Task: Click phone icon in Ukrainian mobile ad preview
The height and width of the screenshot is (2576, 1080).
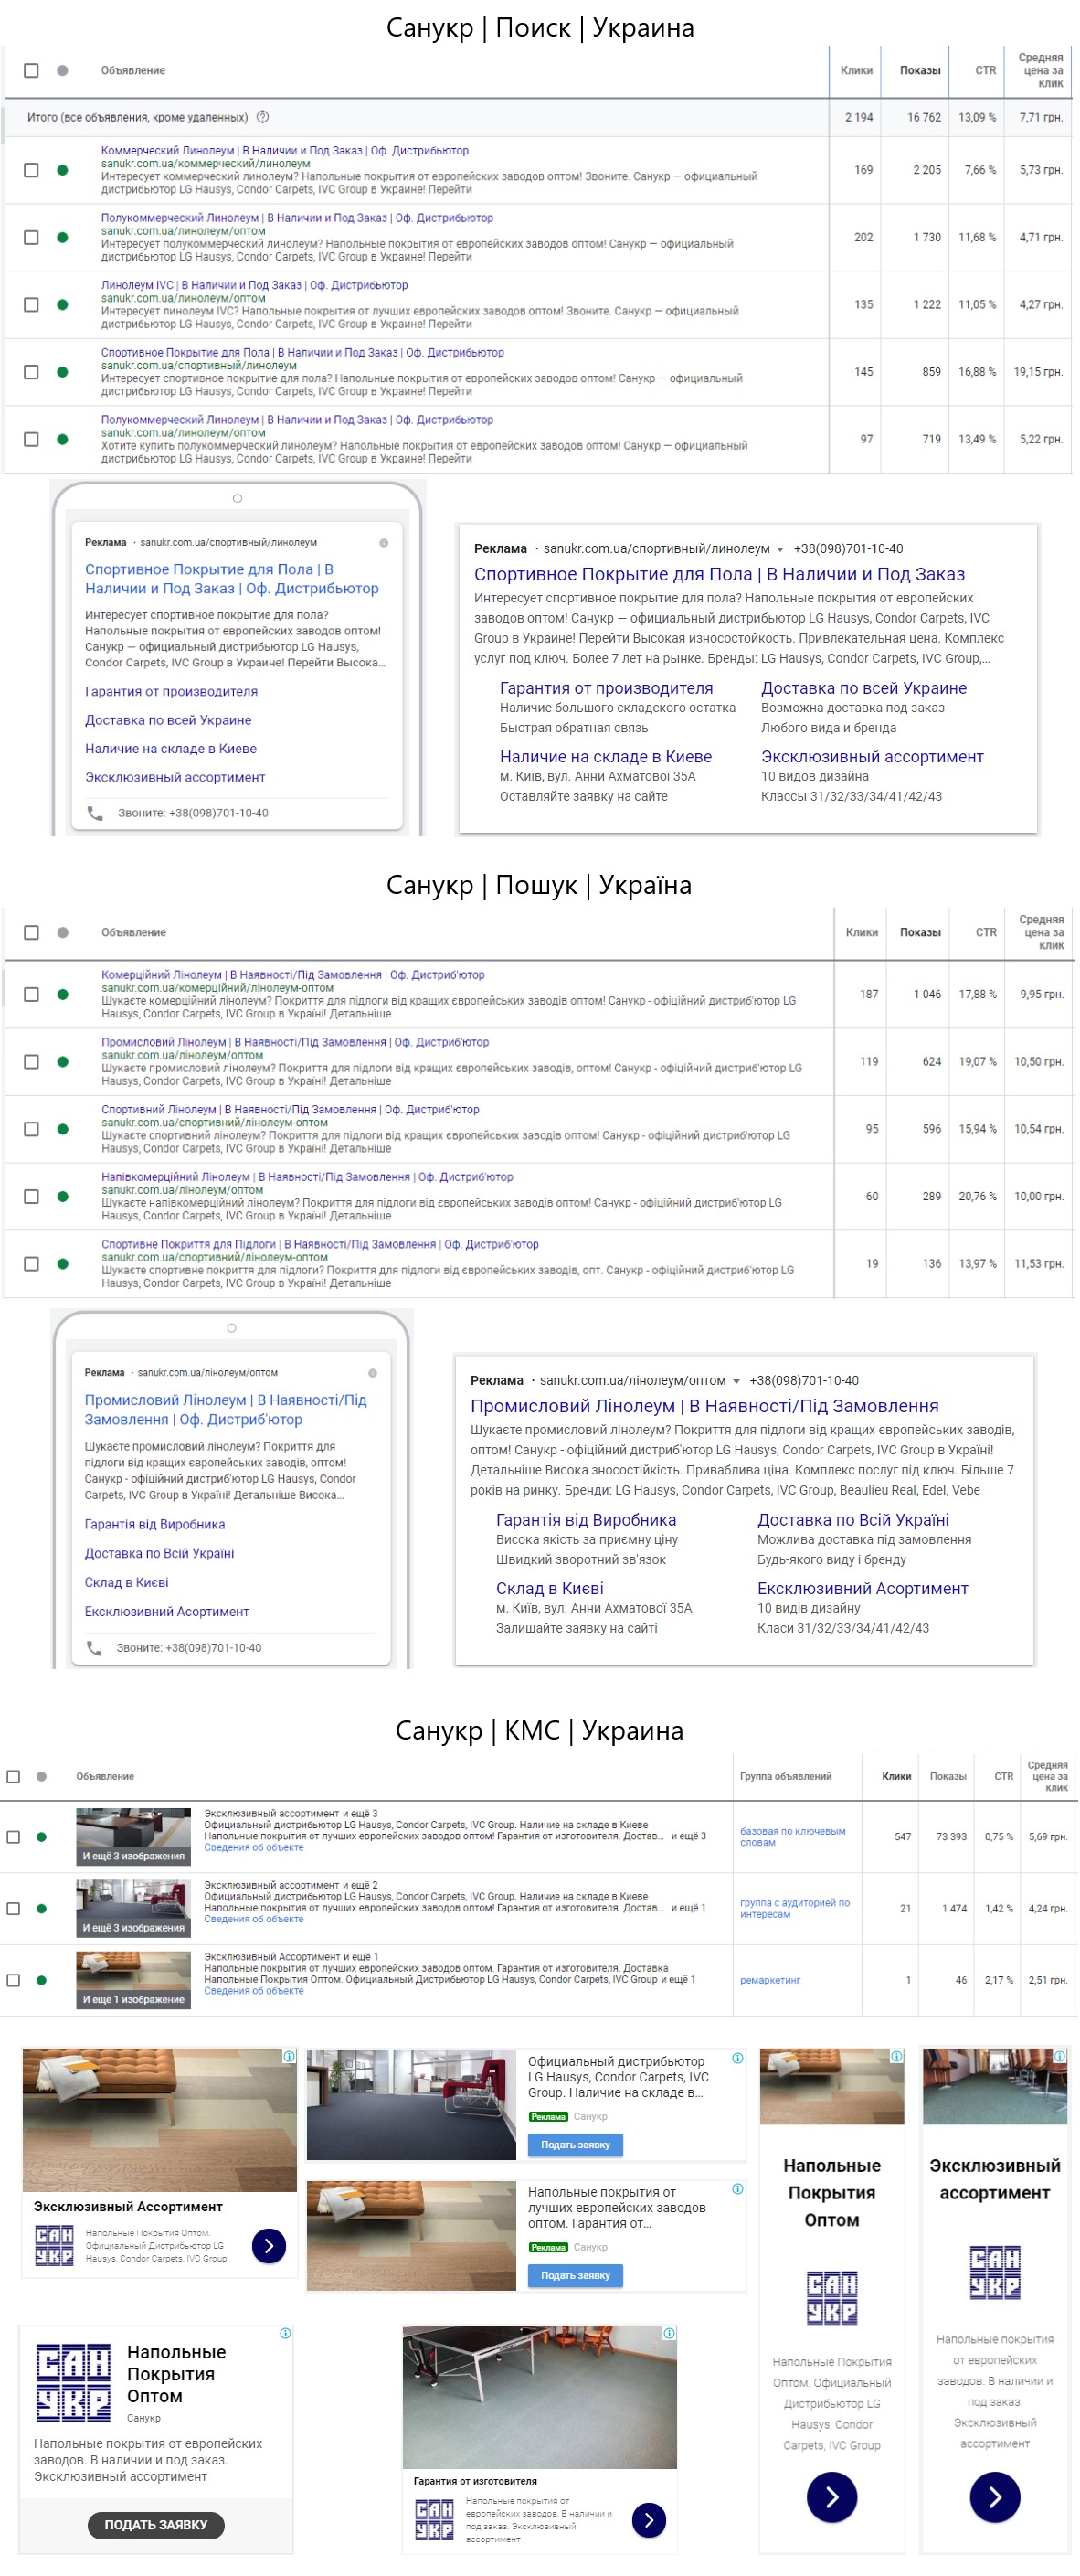Action: coord(94,1648)
